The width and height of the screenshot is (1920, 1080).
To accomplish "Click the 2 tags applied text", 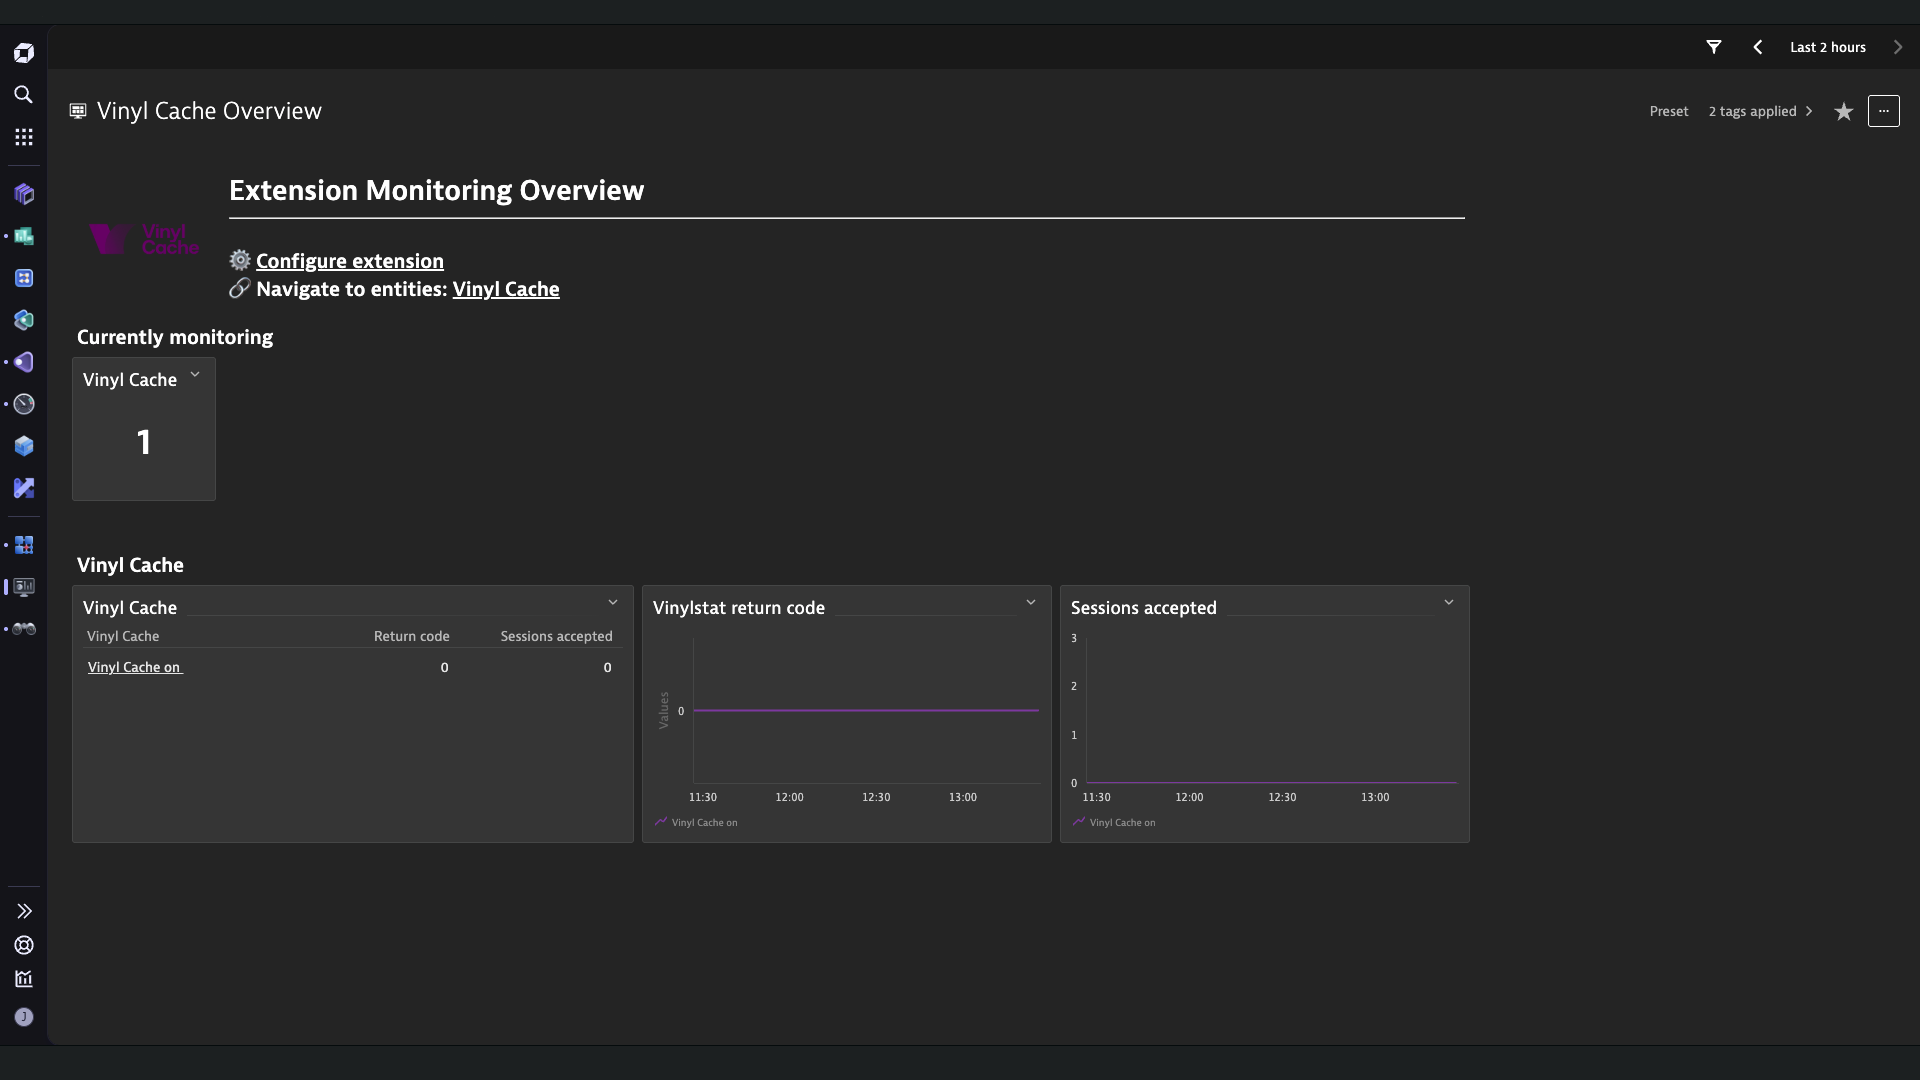I will click(1753, 111).
